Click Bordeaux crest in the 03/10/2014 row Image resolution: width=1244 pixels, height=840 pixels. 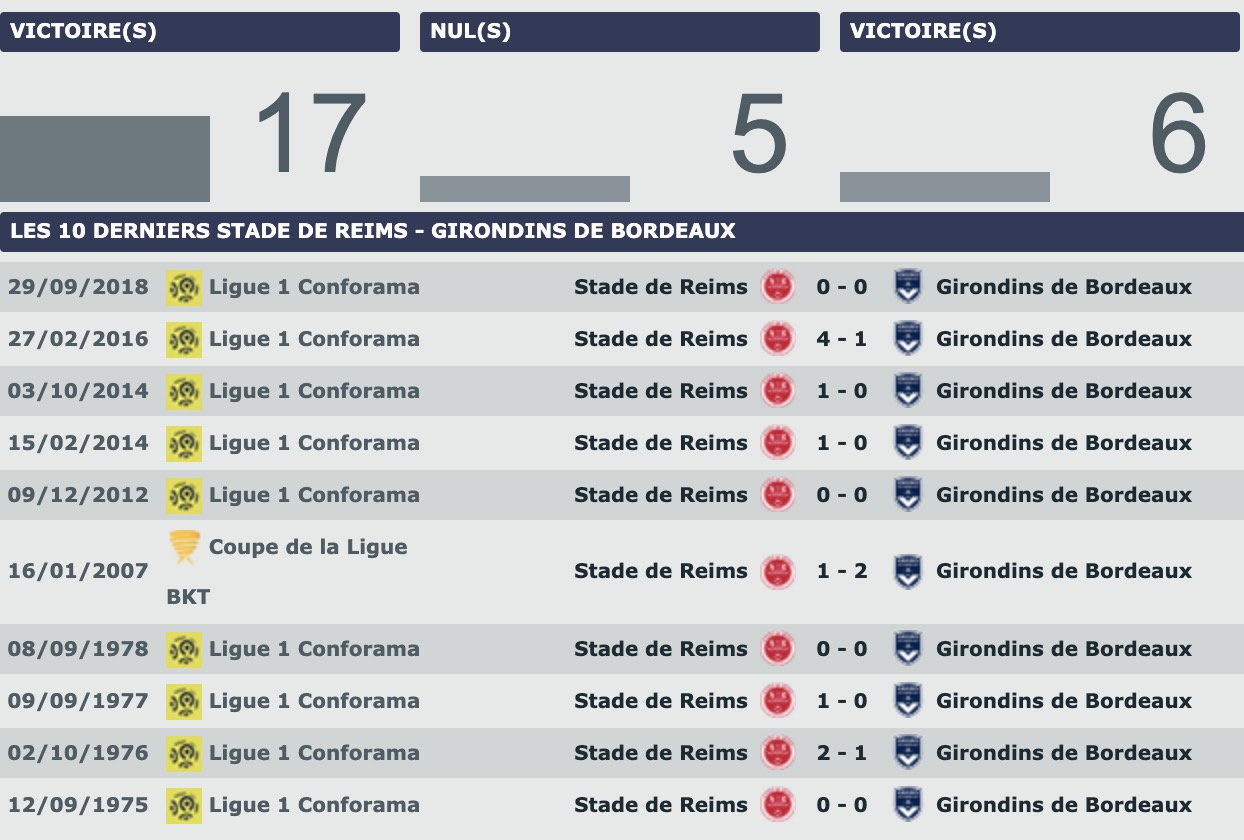(907, 391)
